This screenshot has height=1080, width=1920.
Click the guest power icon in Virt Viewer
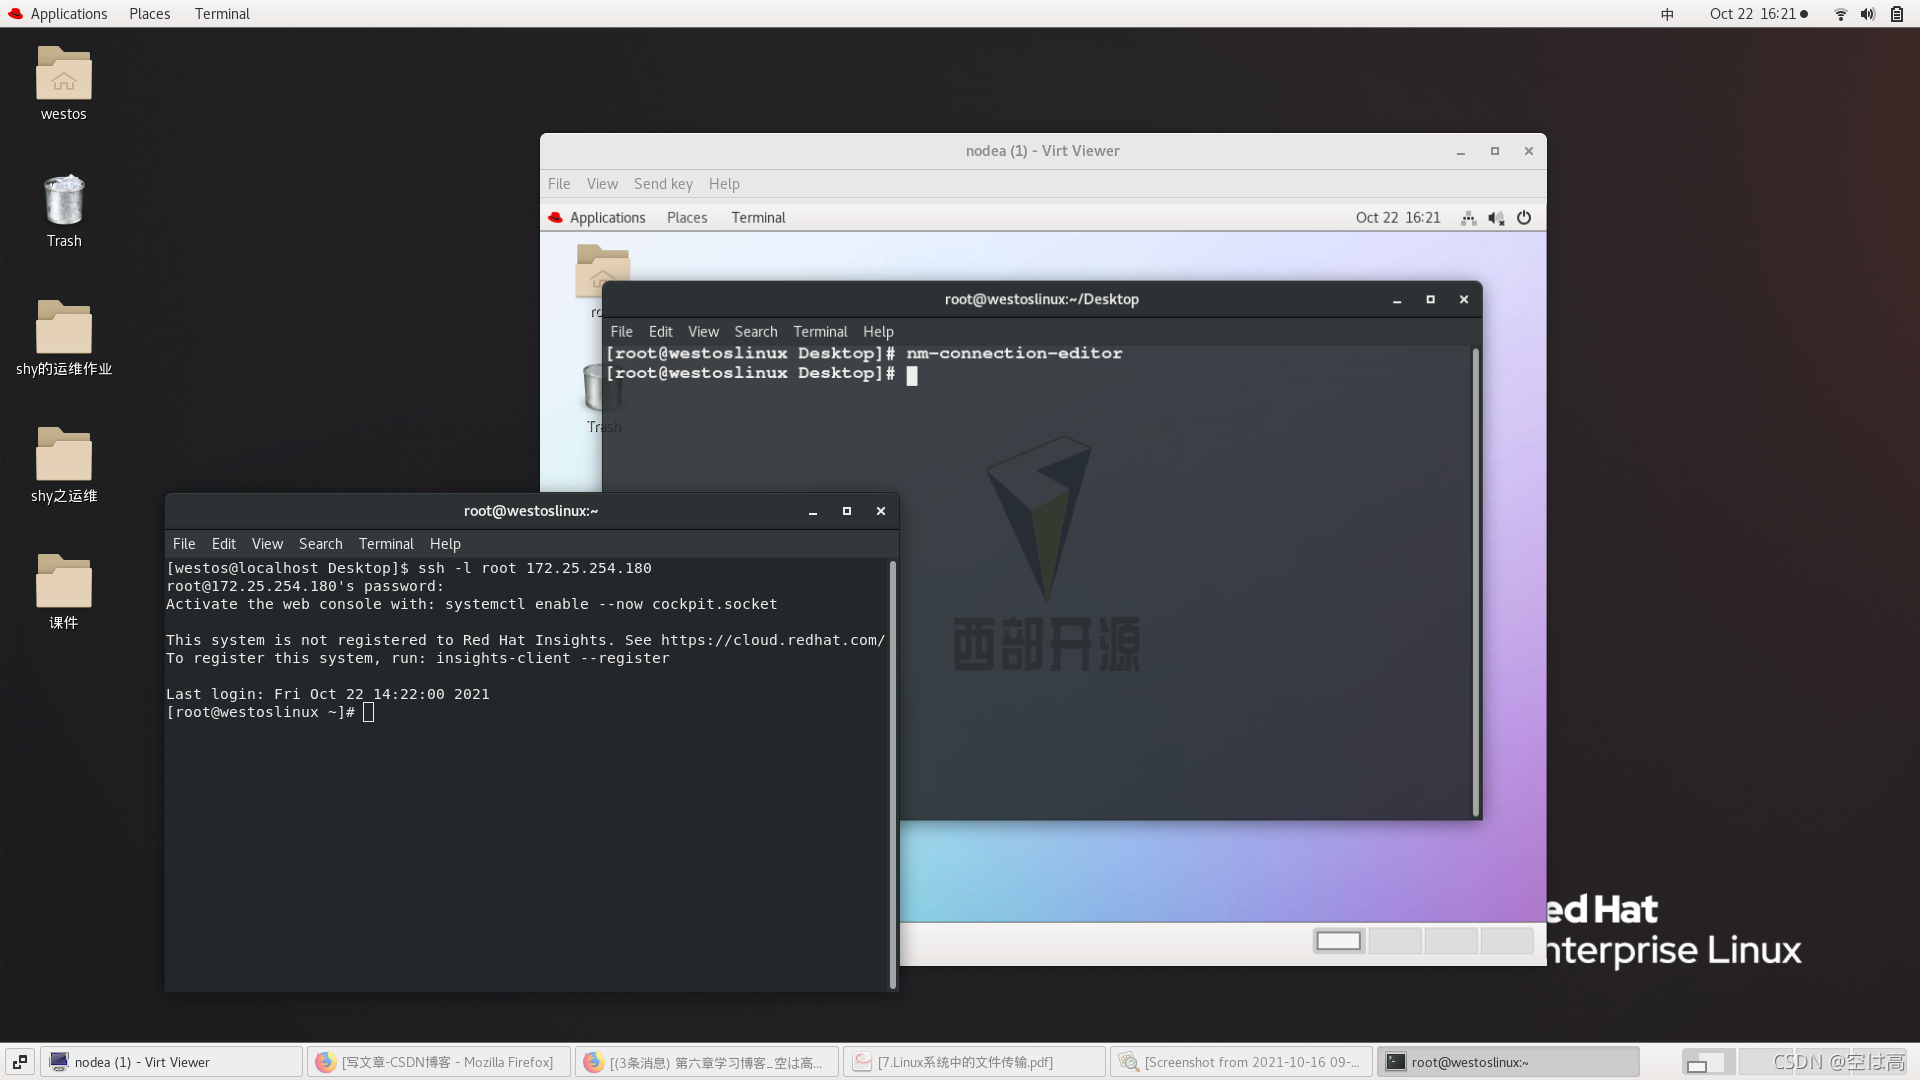(1524, 218)
